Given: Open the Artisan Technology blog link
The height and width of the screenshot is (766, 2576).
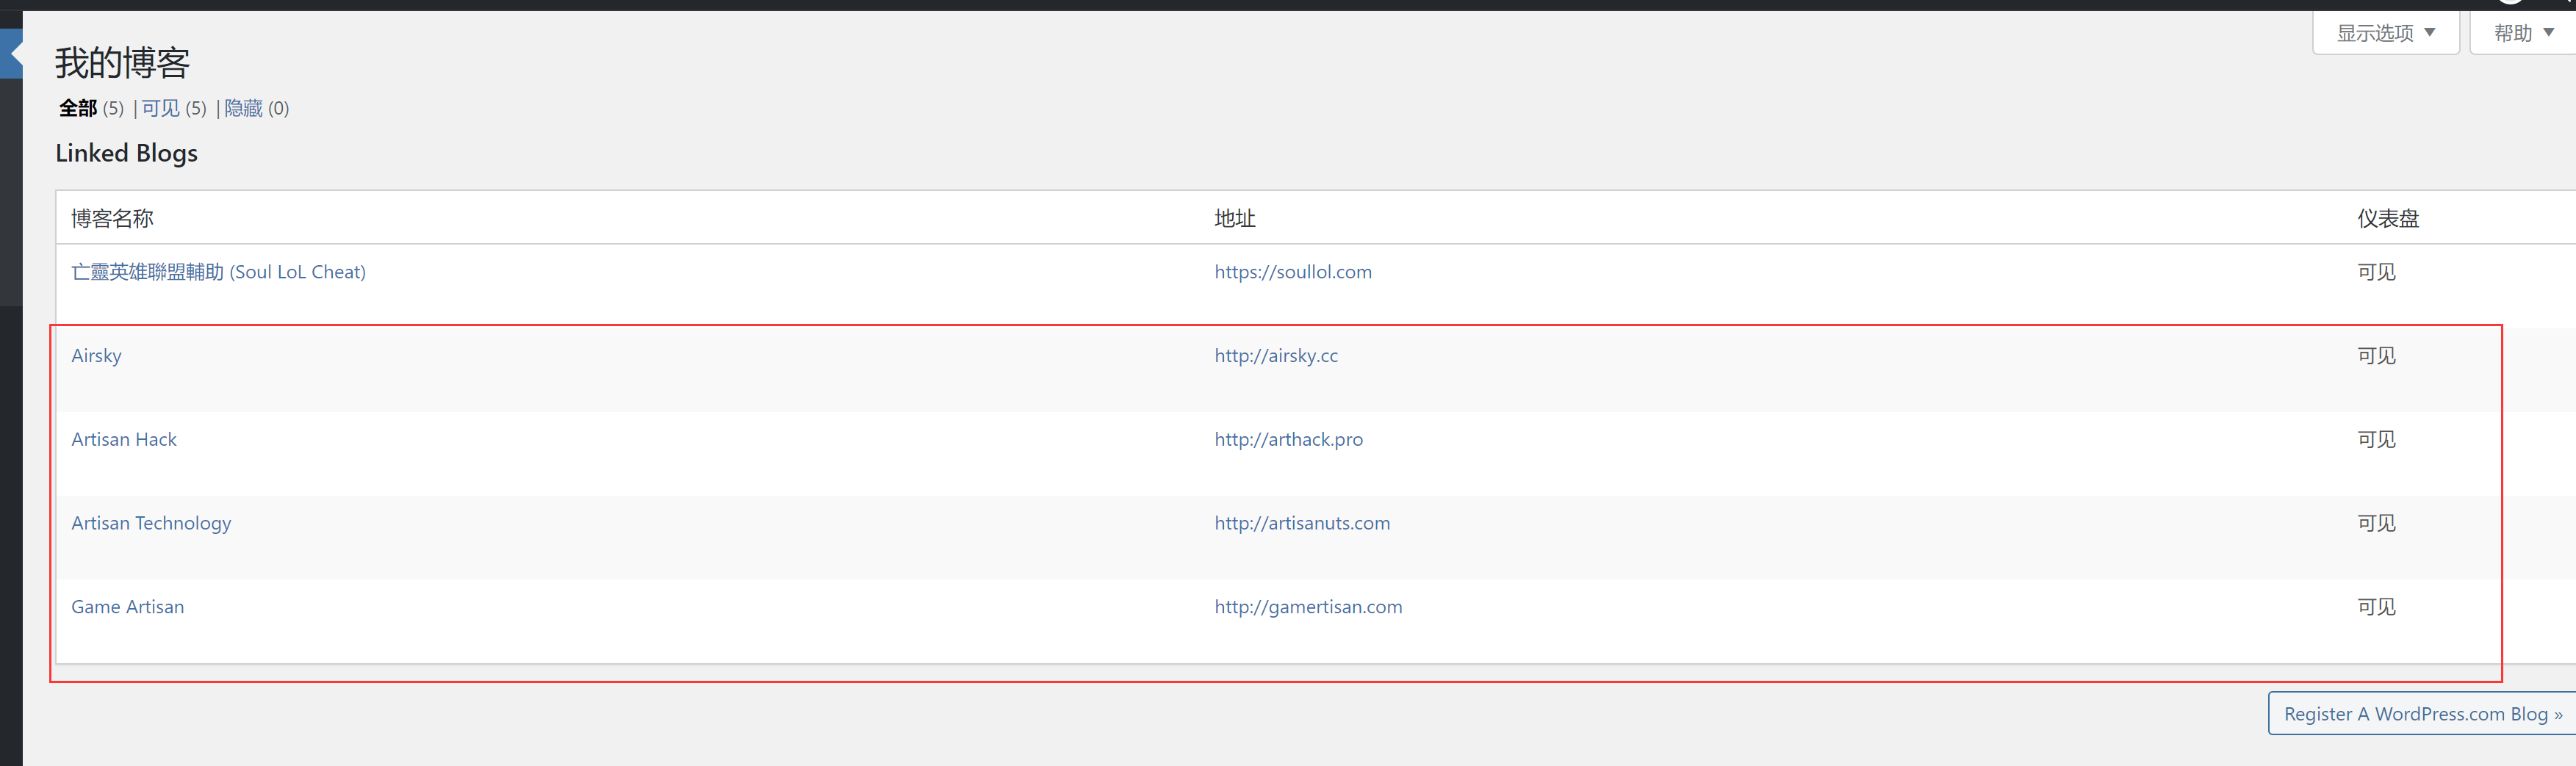Looking at the screenshot, I should tap(151, 523).
